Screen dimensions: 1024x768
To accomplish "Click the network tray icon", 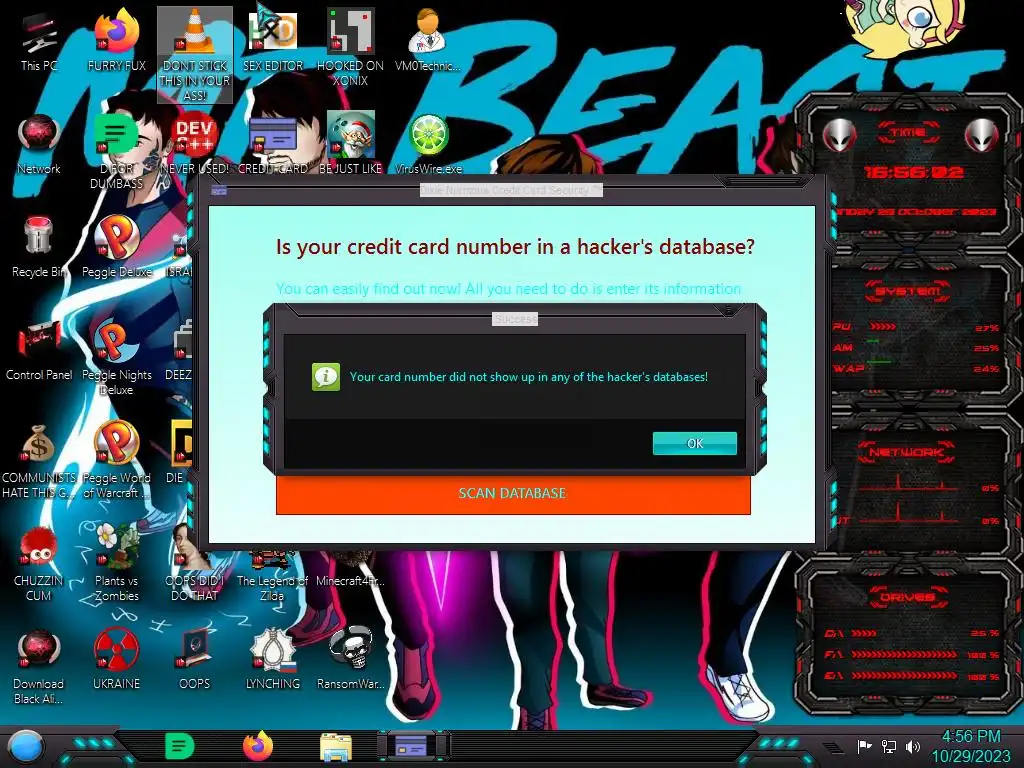I will [889, 746].
